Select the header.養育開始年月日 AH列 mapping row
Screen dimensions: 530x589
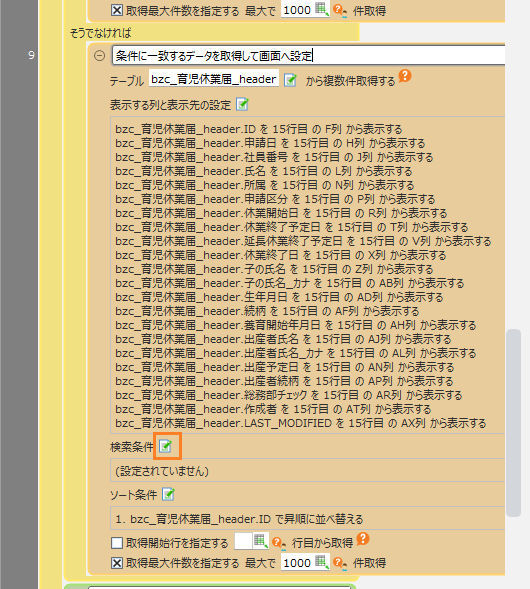pos(296,325)
